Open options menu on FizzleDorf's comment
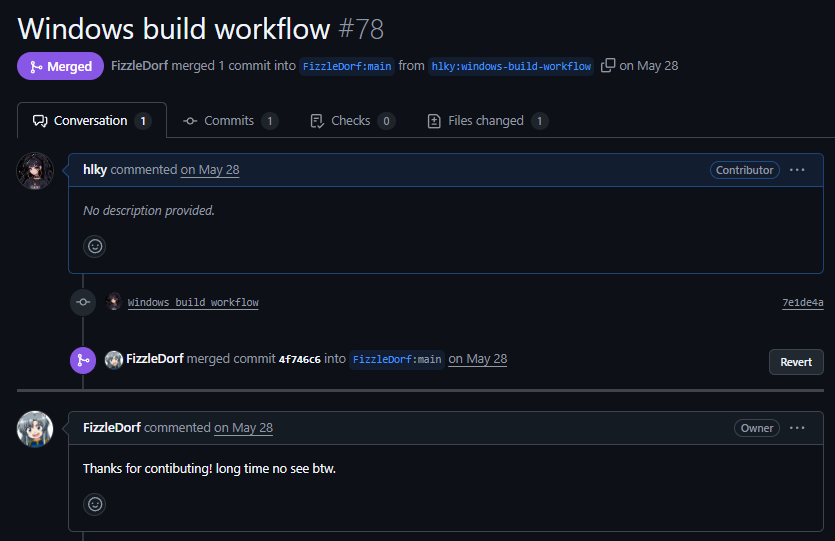 point(797,428)
